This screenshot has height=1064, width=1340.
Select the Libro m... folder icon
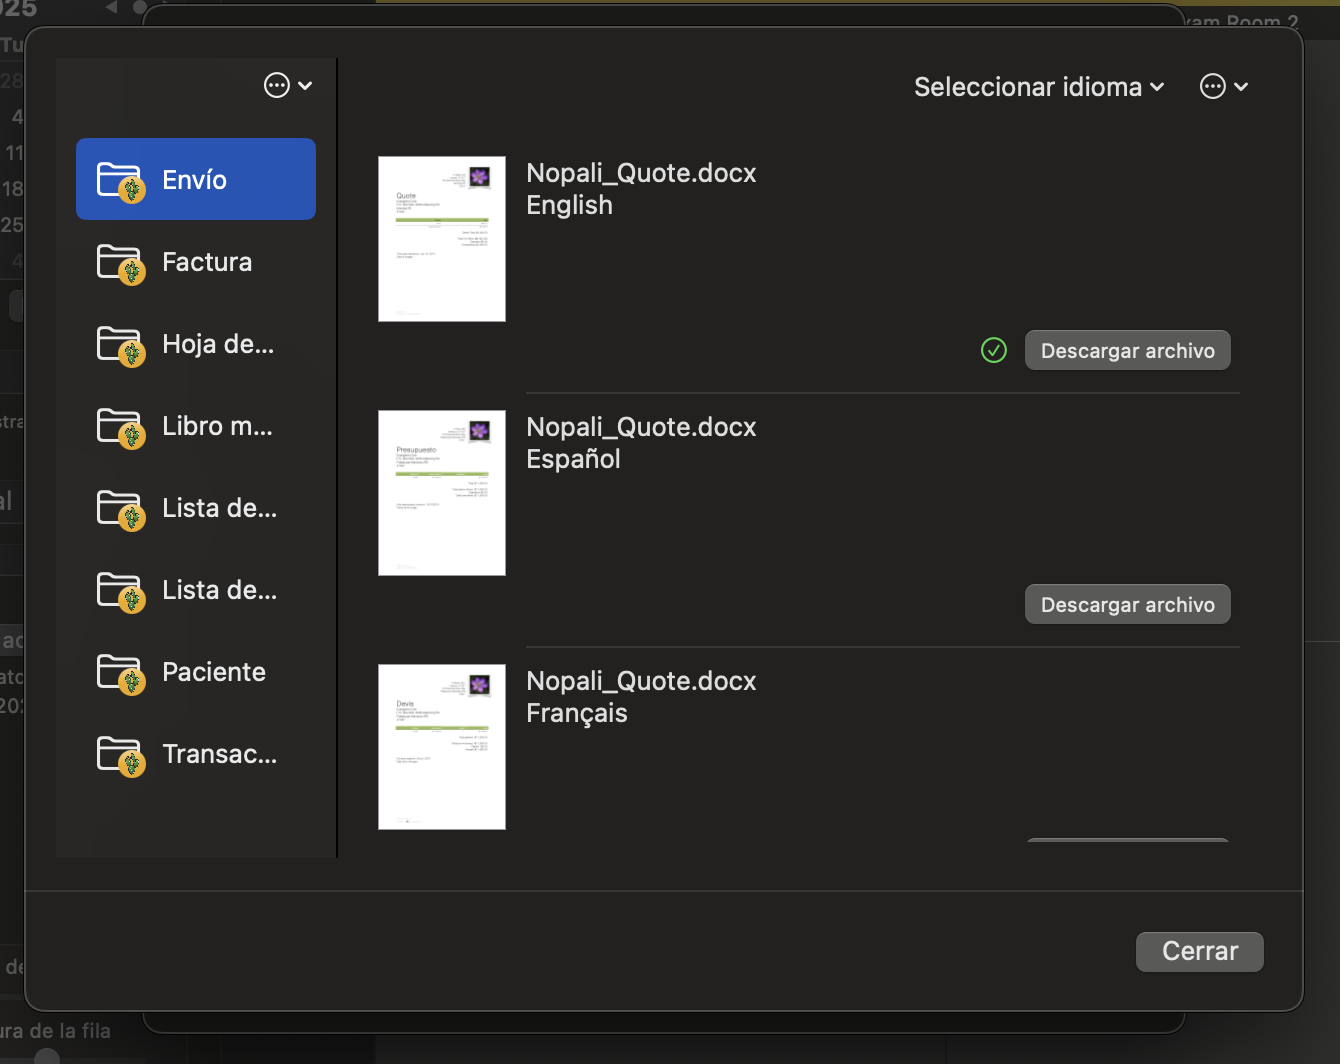coord(121,427)
